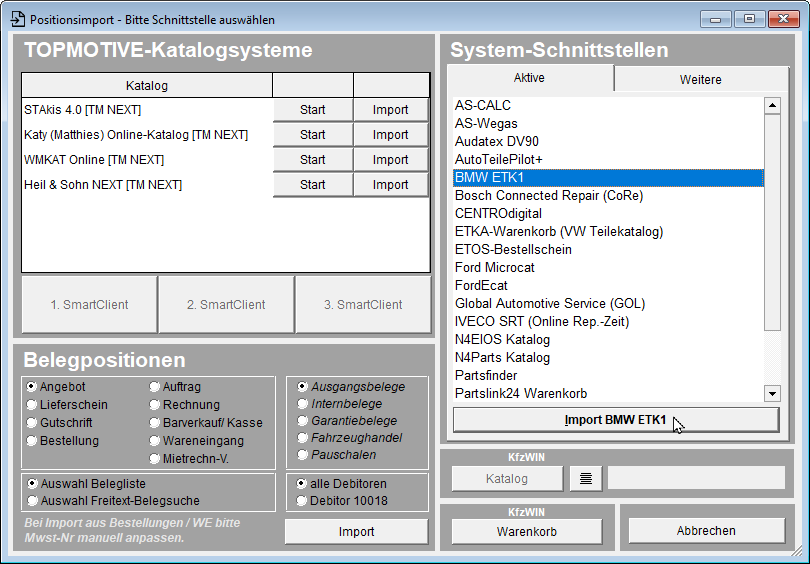Viewport: 810px width, 564px height.
Task: Select Partsfinder in the list
Action: tap(608, 375)
